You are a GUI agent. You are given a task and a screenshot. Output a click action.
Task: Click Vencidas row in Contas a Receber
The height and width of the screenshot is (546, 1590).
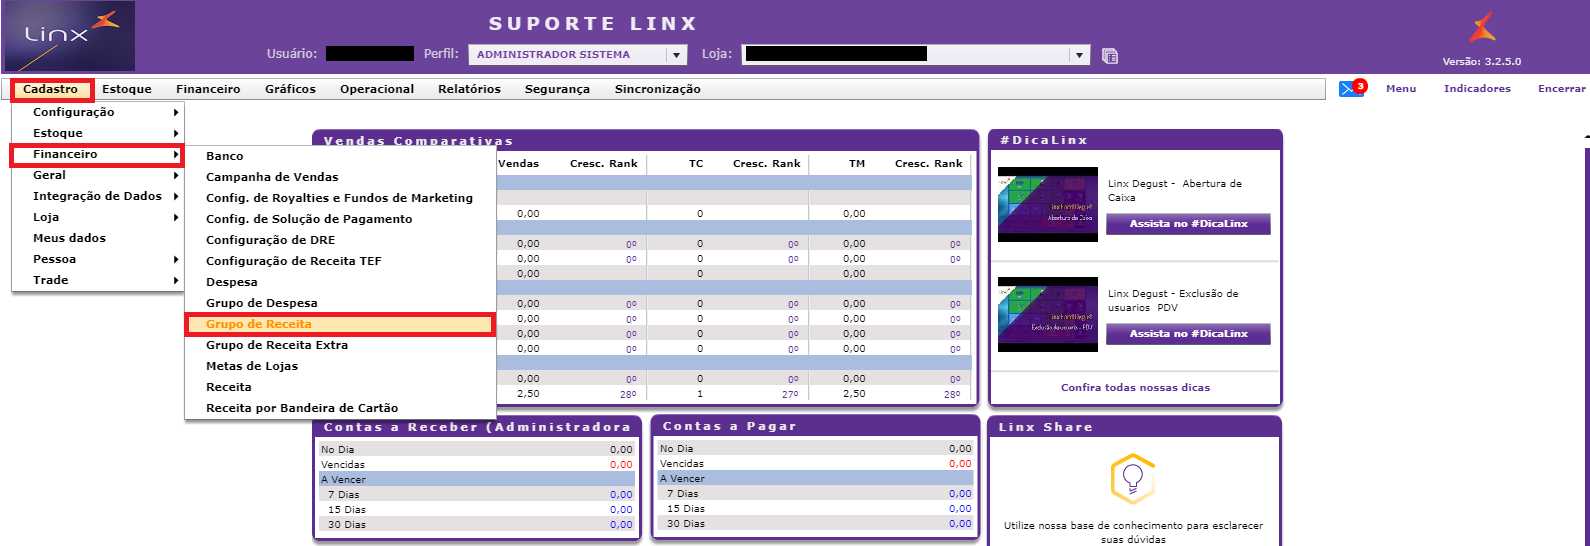[x=477, y=465]
